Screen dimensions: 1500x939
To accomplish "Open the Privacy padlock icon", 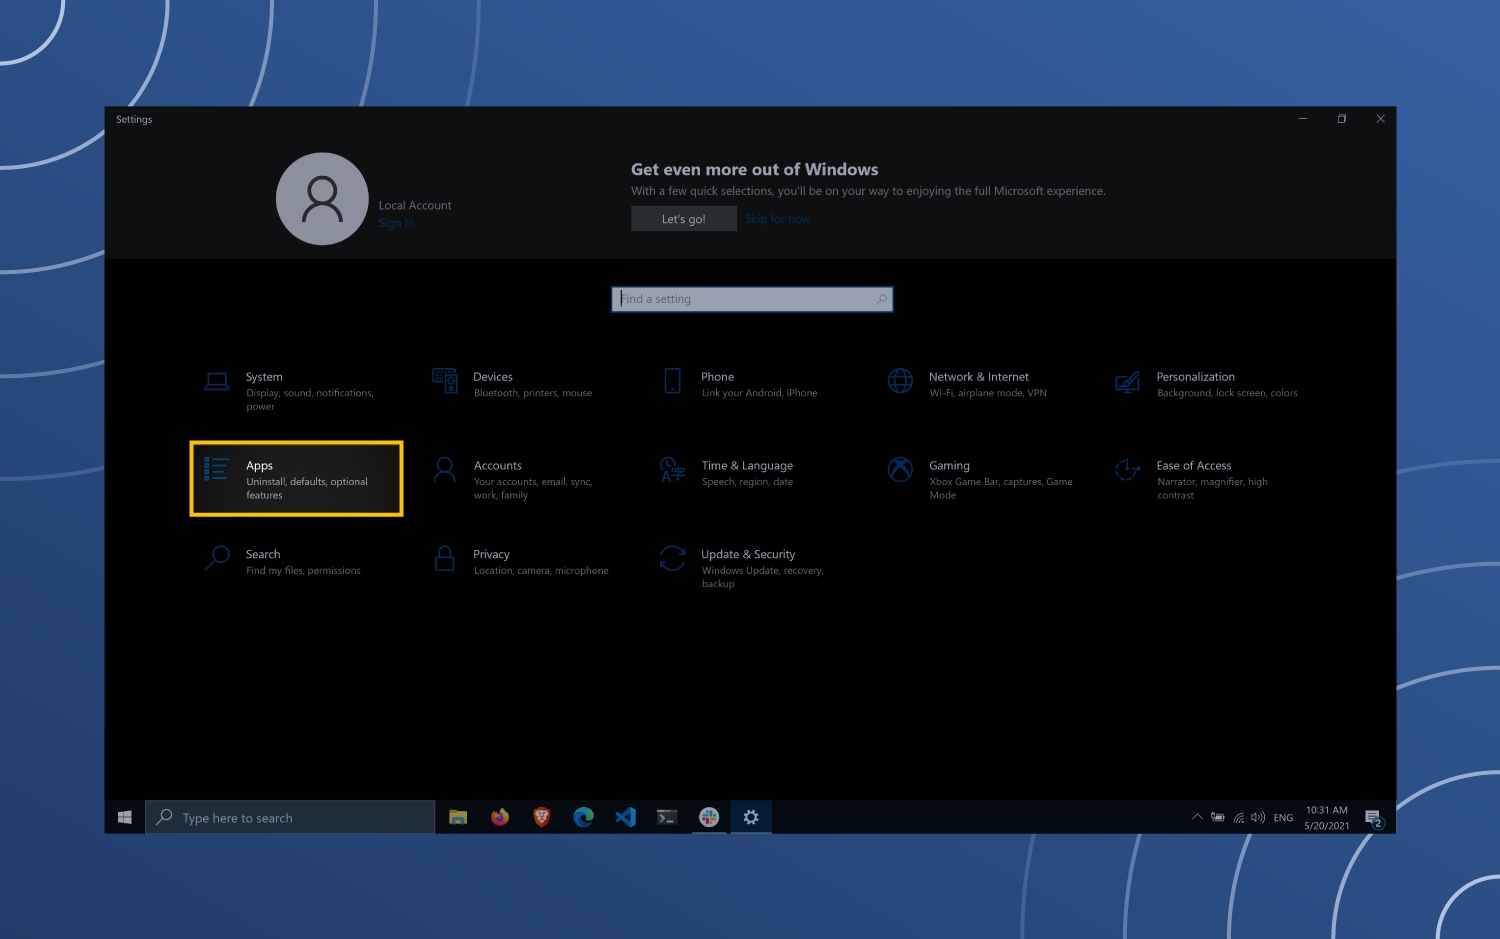I will tap(445, 558).
